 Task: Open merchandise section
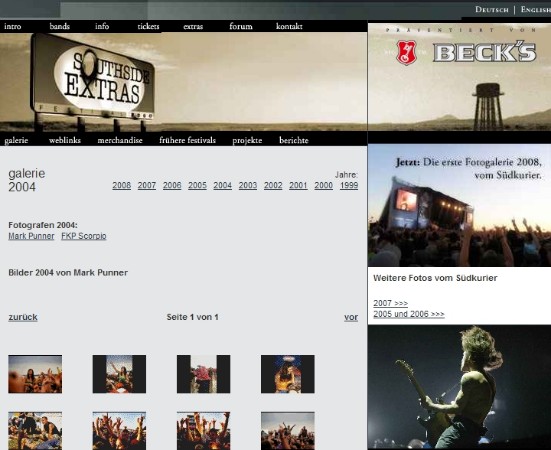tap(120, 140)
